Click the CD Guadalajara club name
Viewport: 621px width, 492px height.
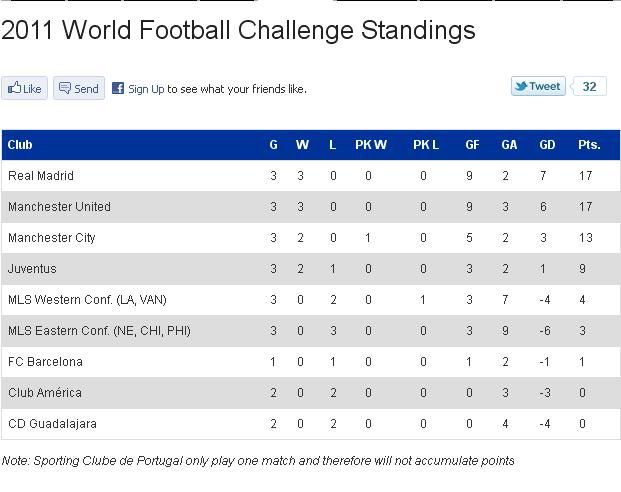tap(52, 424)
